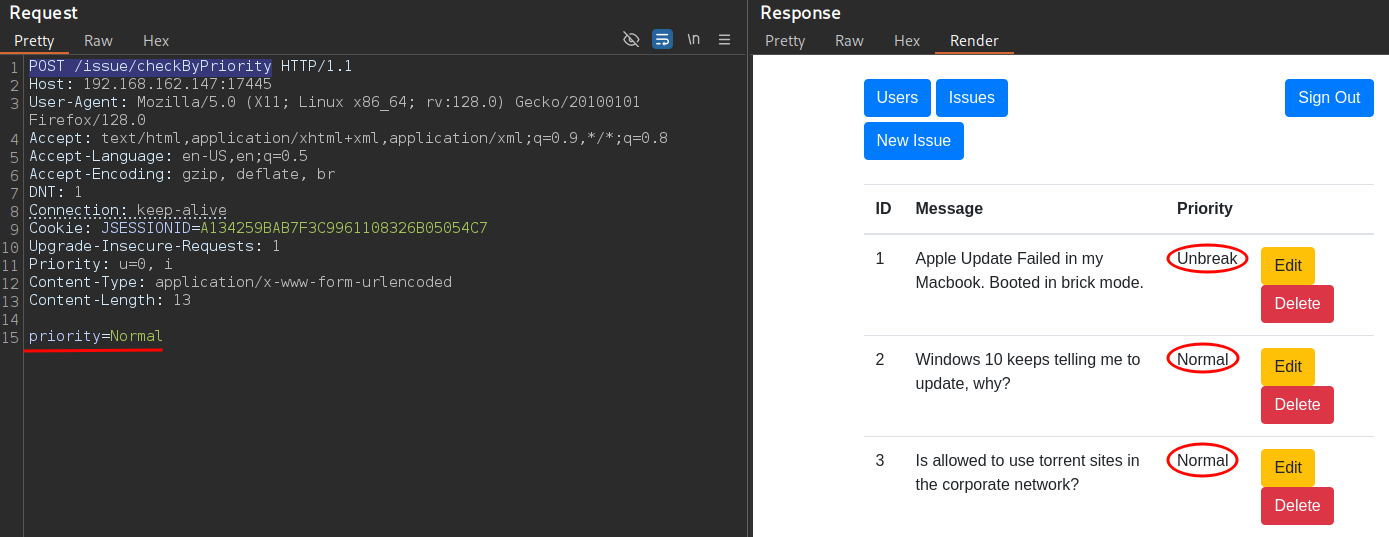Click the New Issue button
1389x537 pixels.
click(914, 141)
